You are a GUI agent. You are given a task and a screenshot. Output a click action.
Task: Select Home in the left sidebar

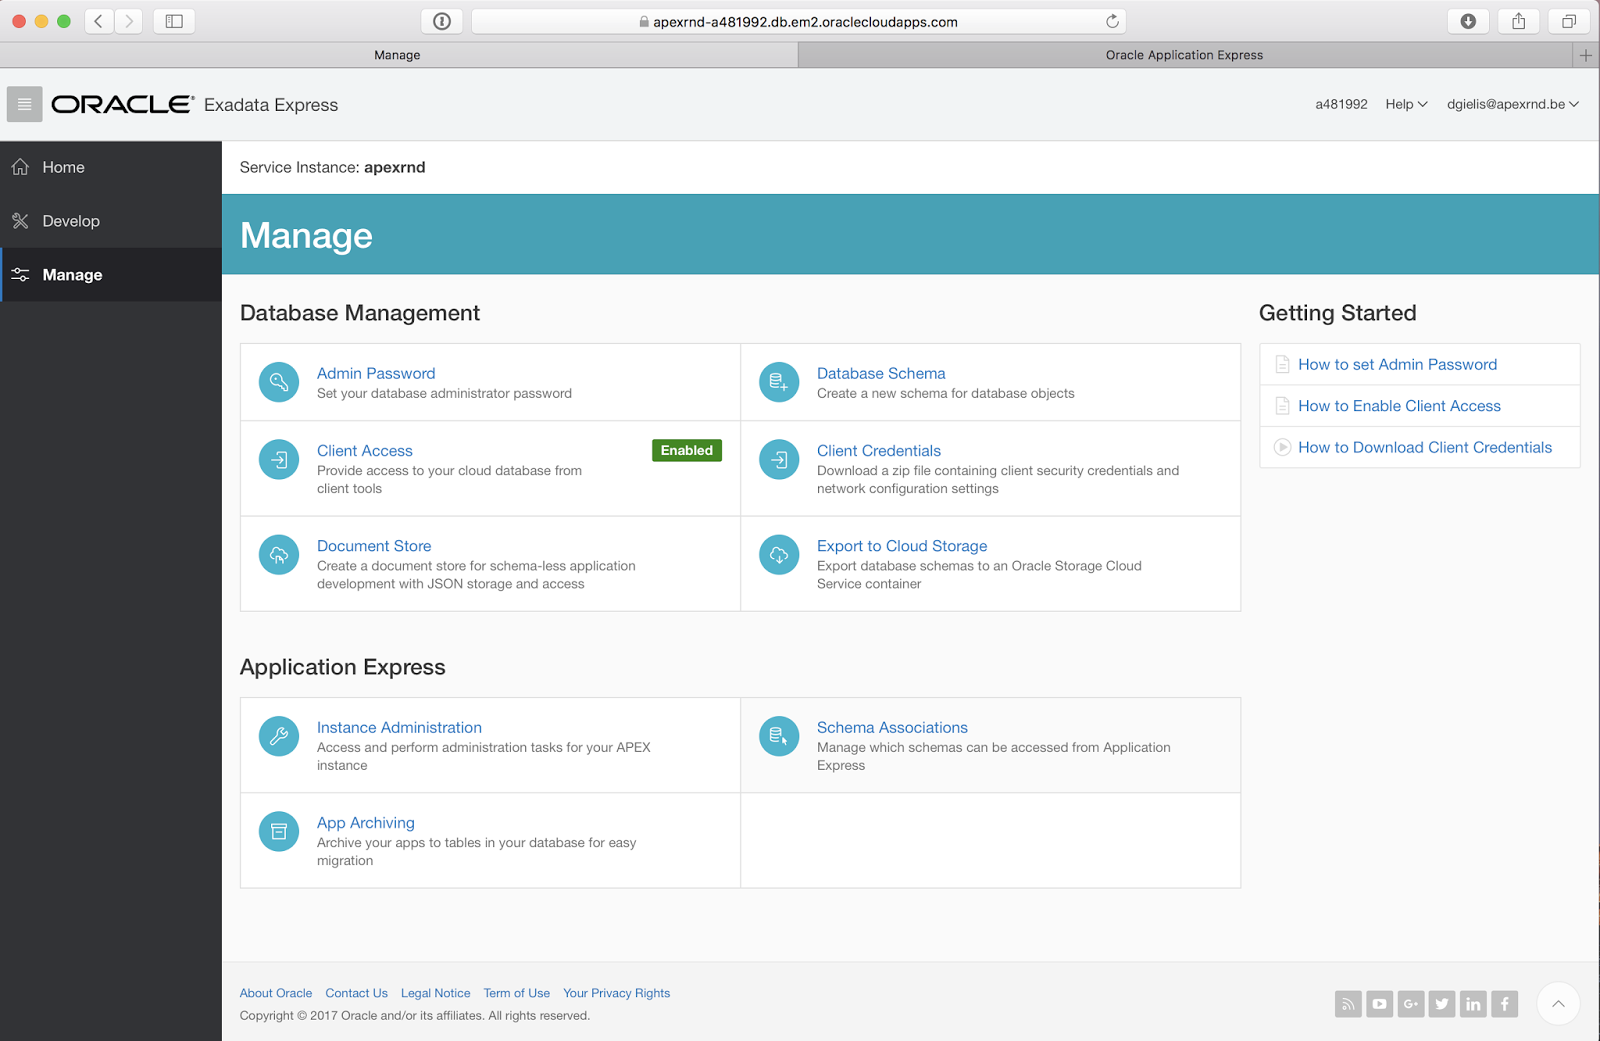pyautogui.click(x=64, y=166)
